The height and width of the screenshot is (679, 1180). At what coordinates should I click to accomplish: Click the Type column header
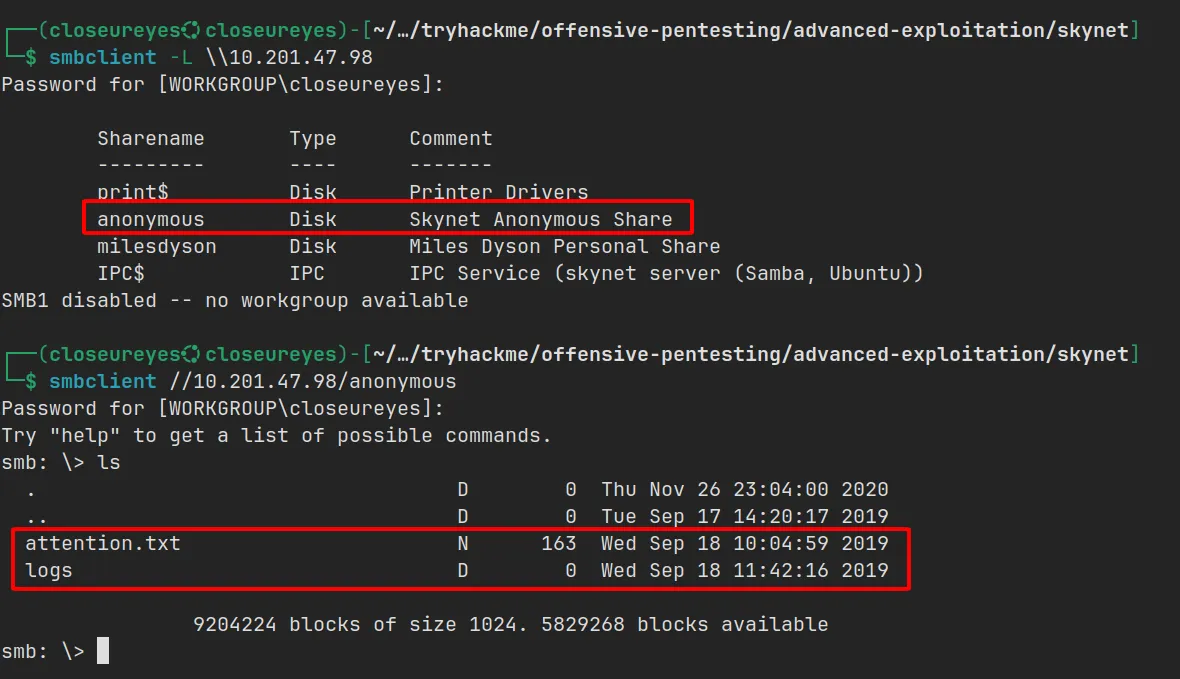pos(313,138)
